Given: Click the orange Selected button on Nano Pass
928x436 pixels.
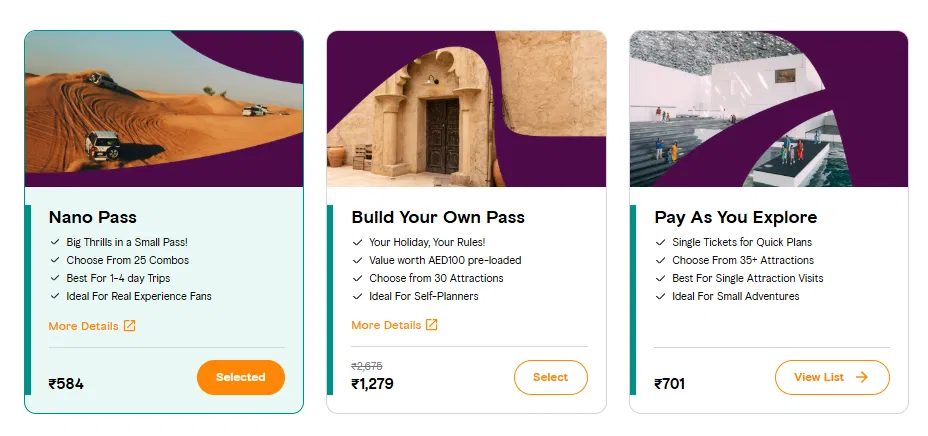Looking at the screenshot, I should 241,377.
